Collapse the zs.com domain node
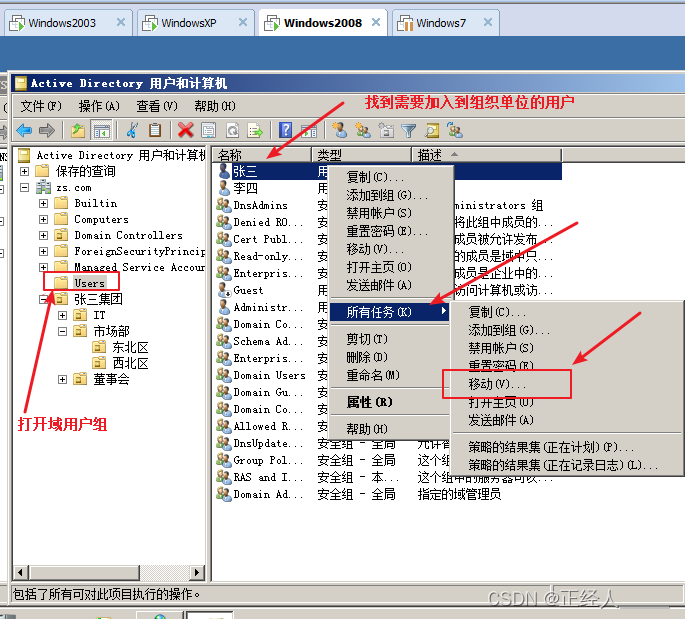Viewport: 685px width, 619px height. [x=25, y=187]
